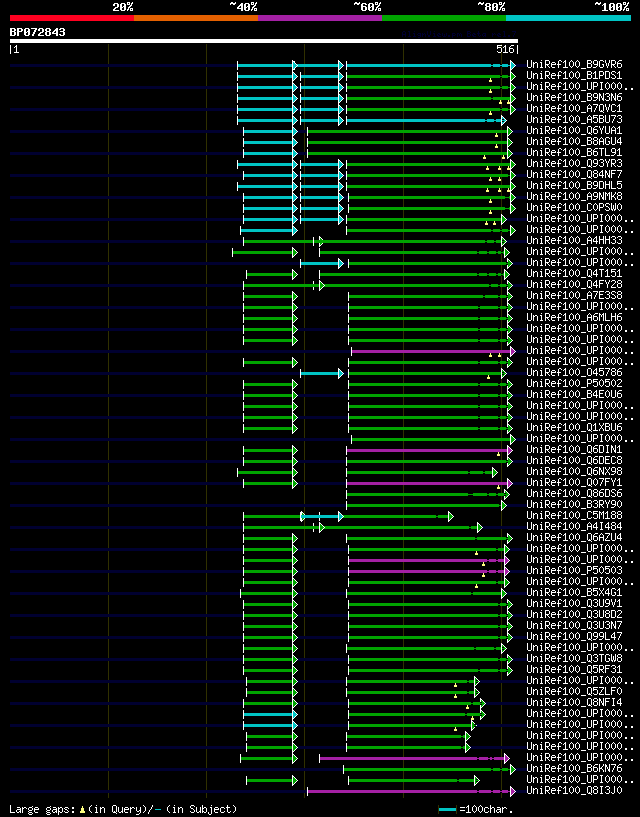Select the UniRef100_Q07FY1 label
This screenshot has height=817, width=640.
pos(574,482)
